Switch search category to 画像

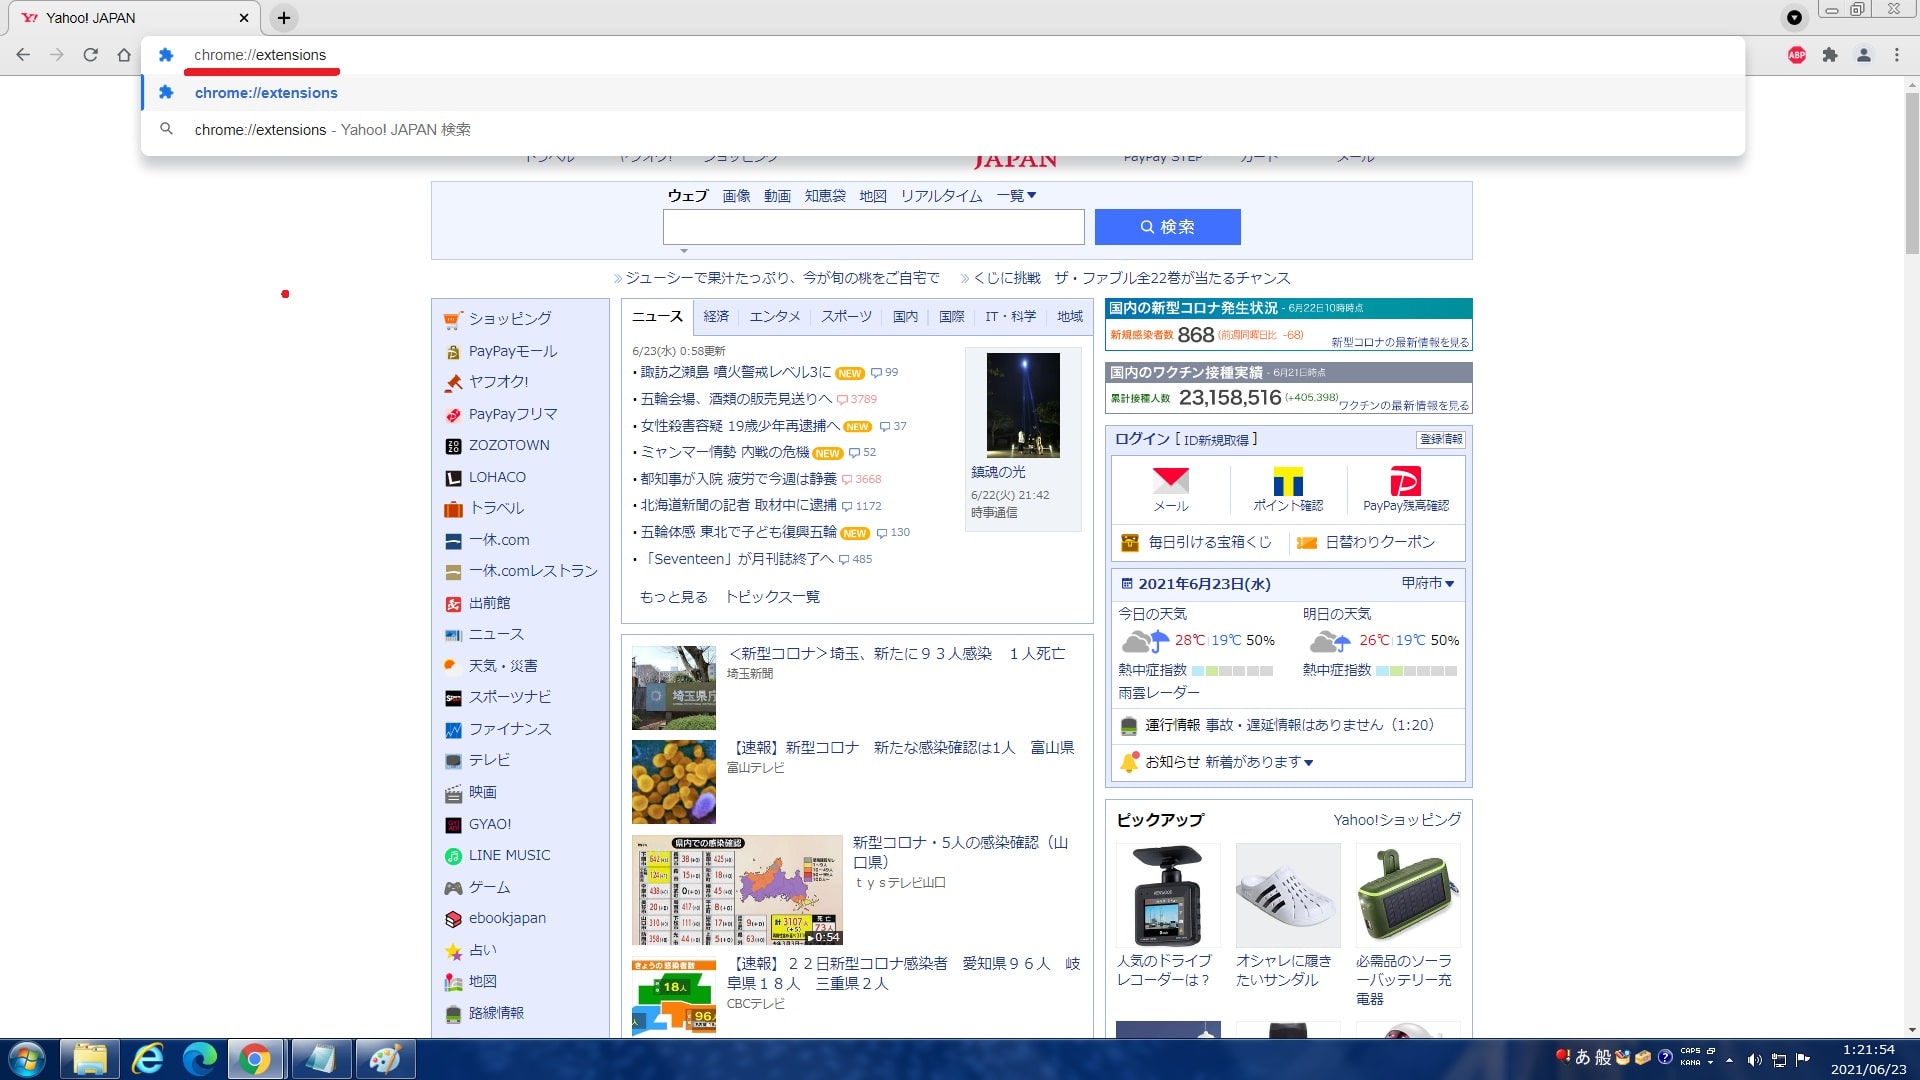click(x=736, y=196)
